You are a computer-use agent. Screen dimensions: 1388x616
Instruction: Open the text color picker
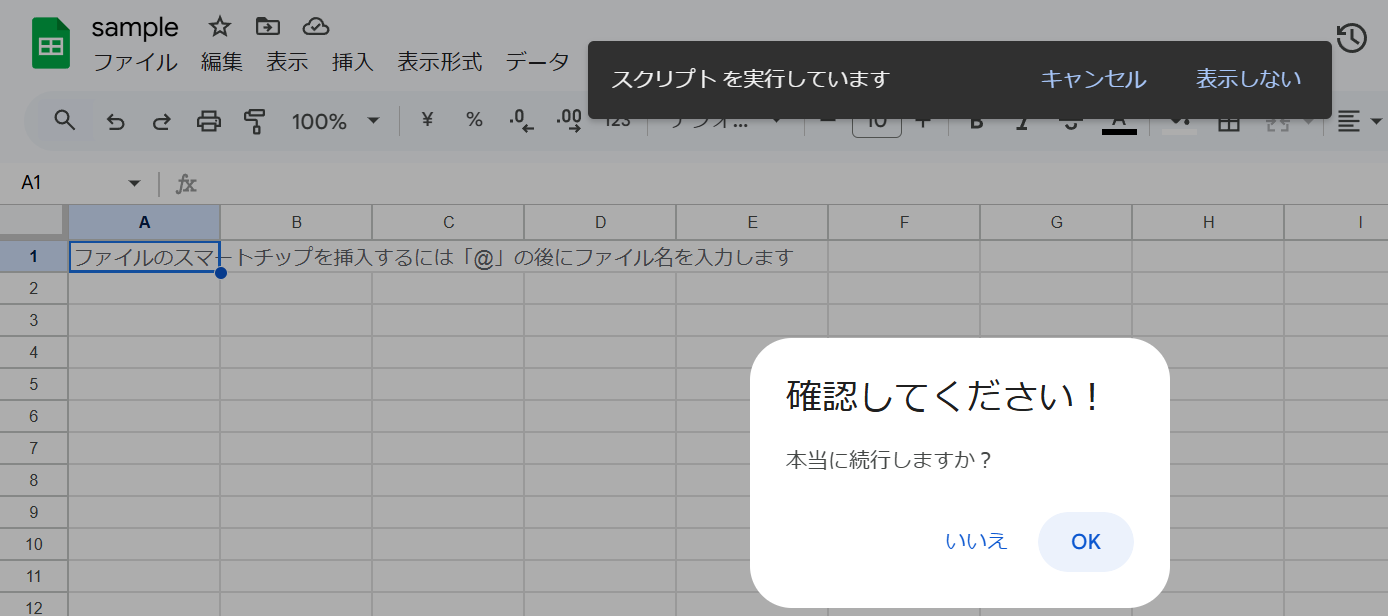coord(1119,120)
